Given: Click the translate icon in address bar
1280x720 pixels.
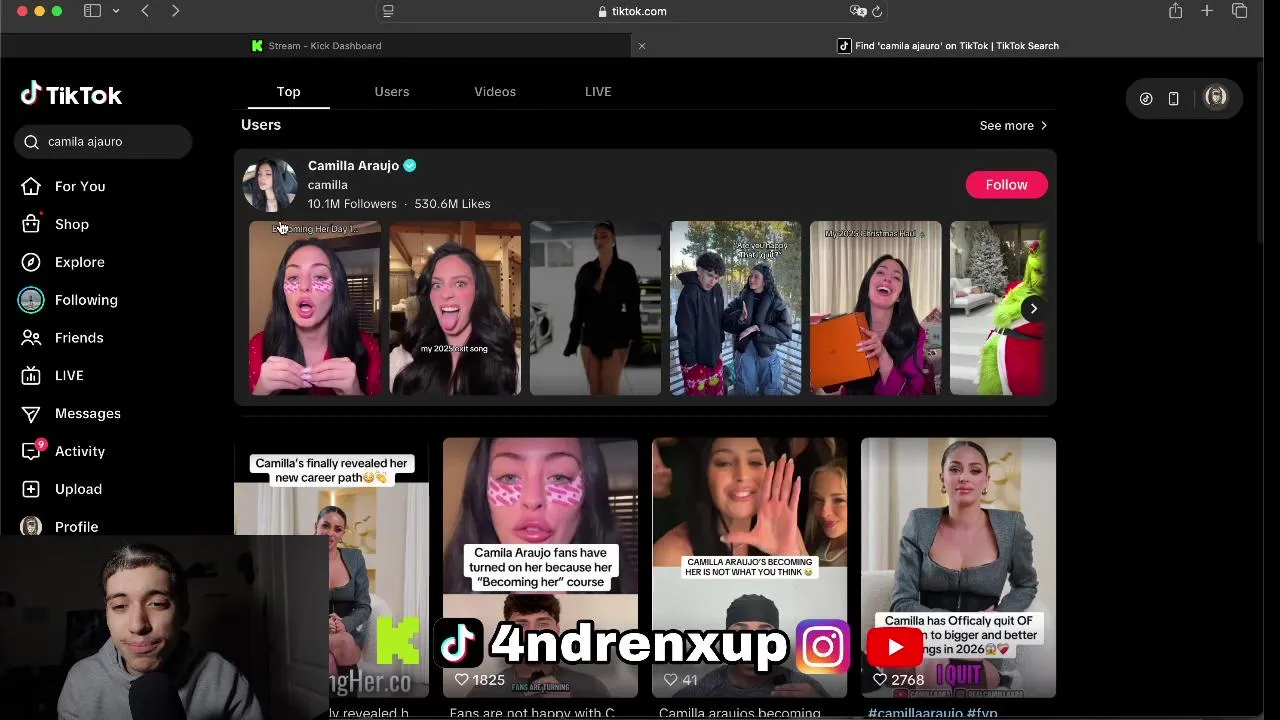Looking at the screenshot, I should tap(857, 11).
